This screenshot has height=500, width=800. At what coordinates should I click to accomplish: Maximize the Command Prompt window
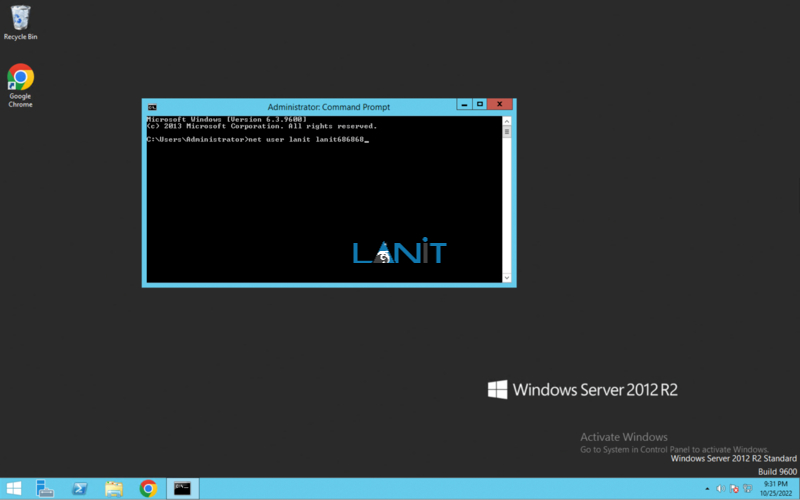pos(480,104)
